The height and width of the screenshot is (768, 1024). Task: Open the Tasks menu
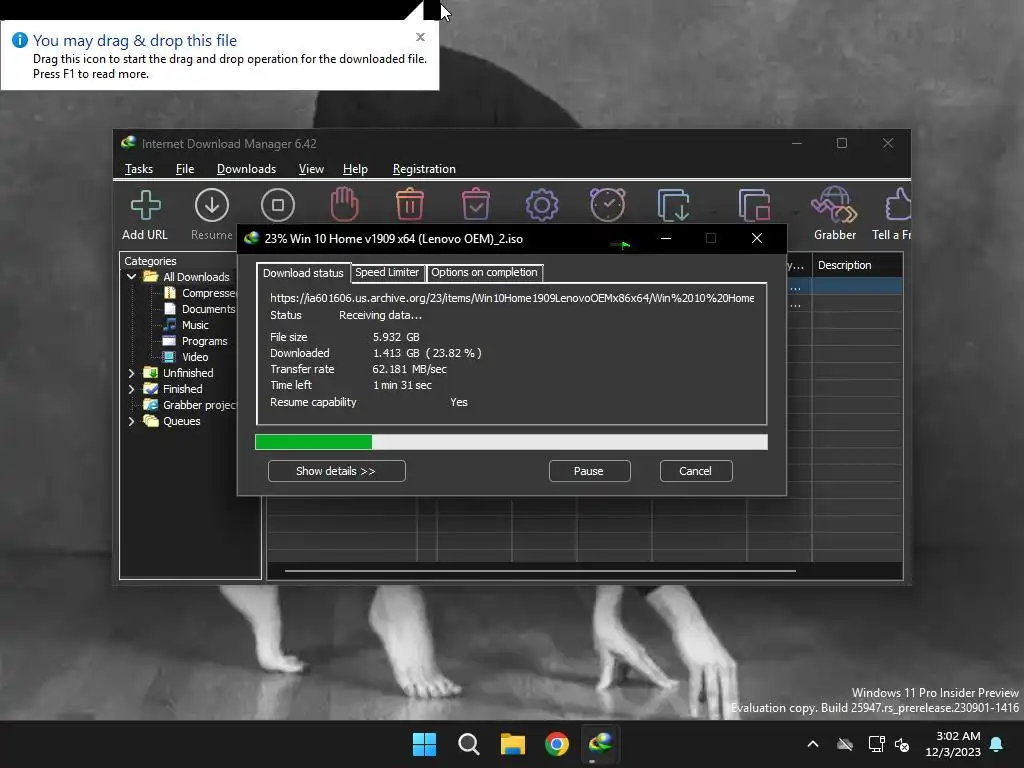click(x=138, y=168)
